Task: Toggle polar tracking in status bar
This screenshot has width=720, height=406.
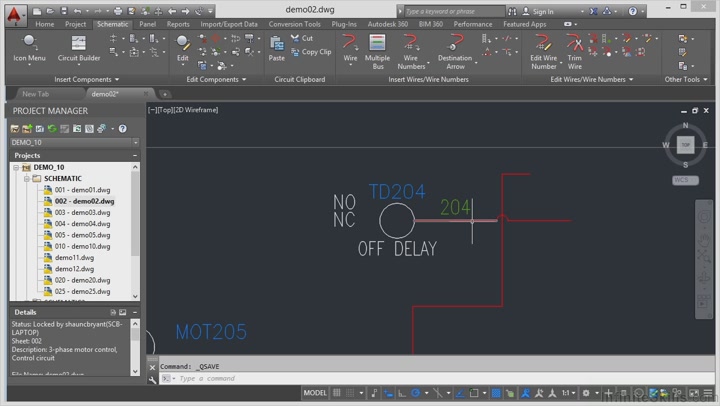Action: (416, 393)
